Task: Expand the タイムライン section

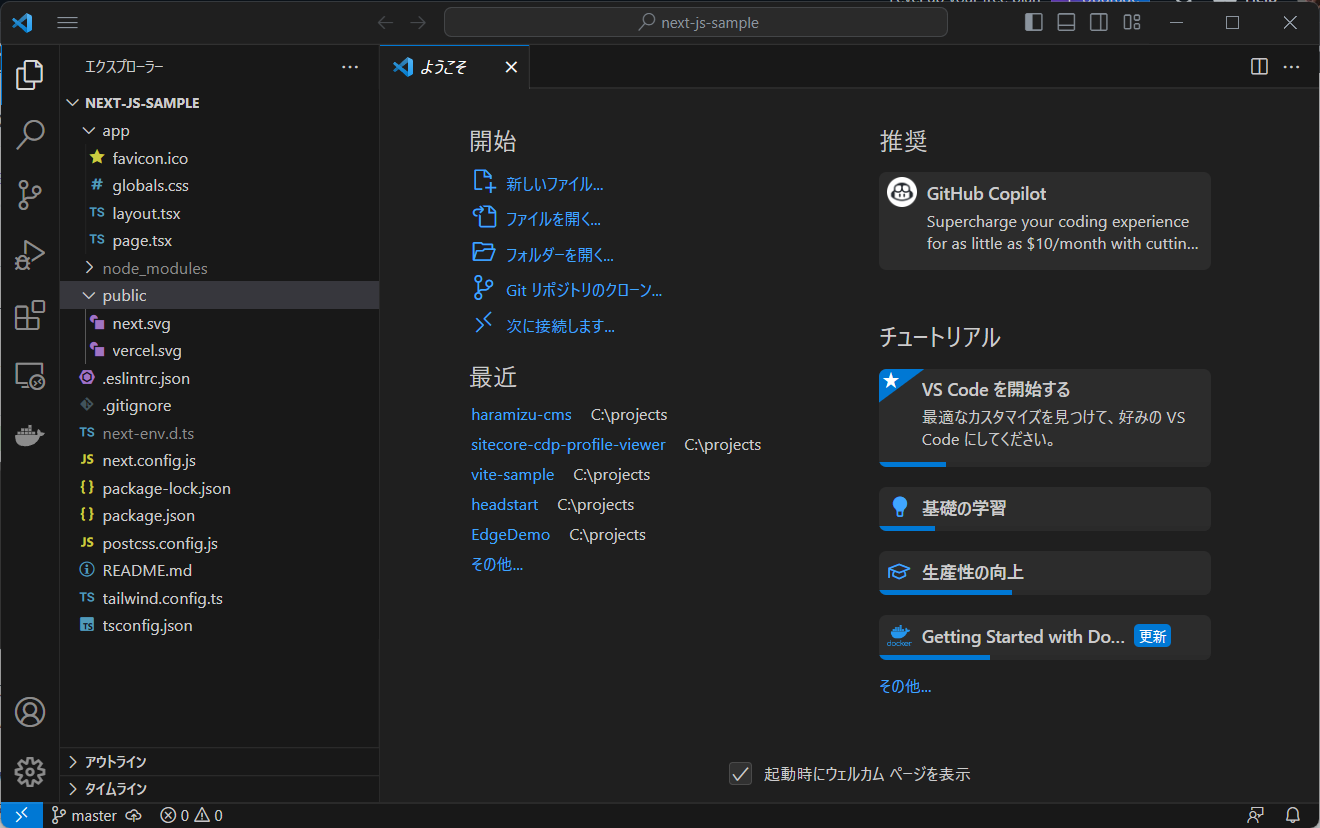Action: tap(219, 789)
